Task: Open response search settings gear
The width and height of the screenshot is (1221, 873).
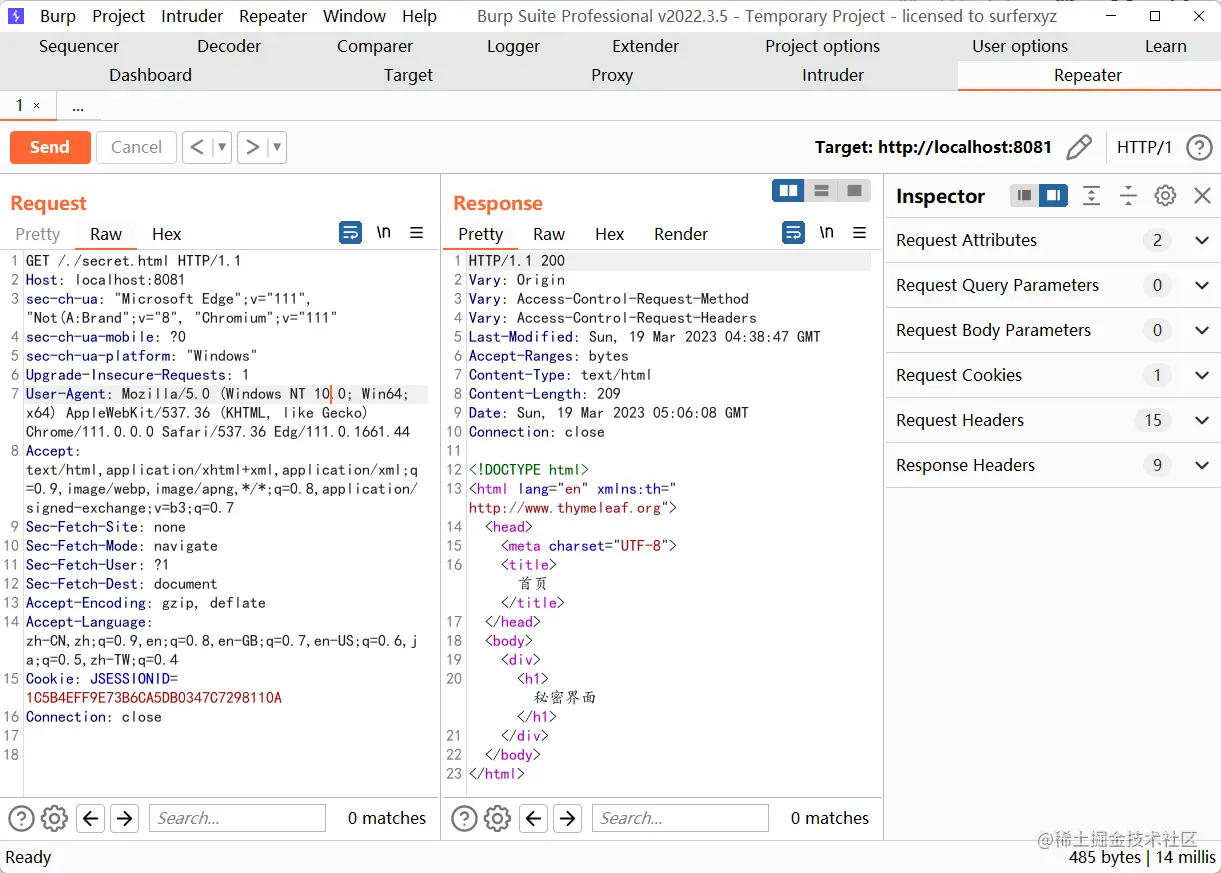Action: 497,818
